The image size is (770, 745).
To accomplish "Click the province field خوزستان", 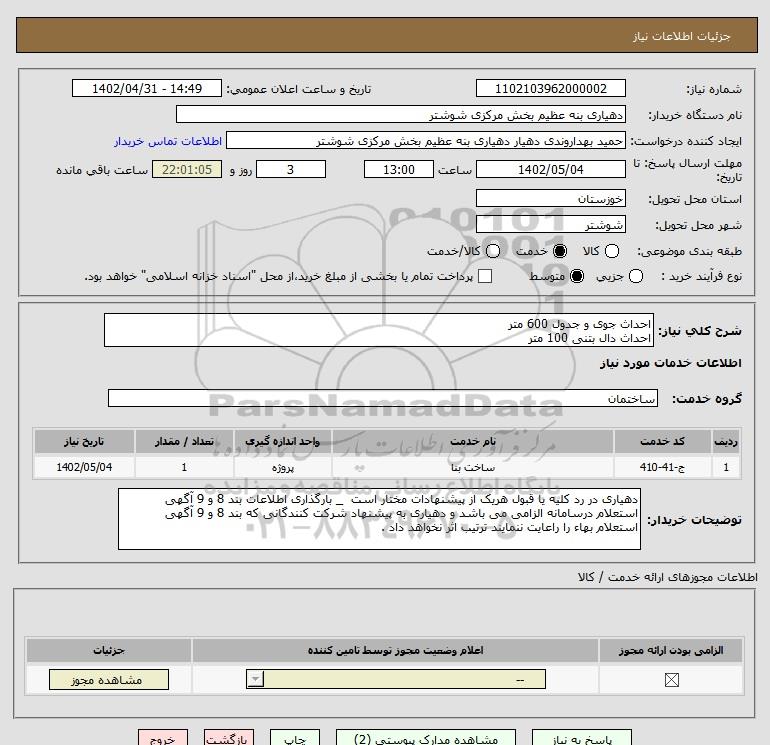I will point(550,199).
